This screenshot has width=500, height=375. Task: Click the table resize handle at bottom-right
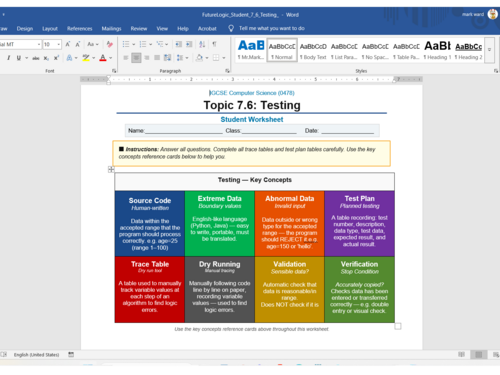pos(398,326)
